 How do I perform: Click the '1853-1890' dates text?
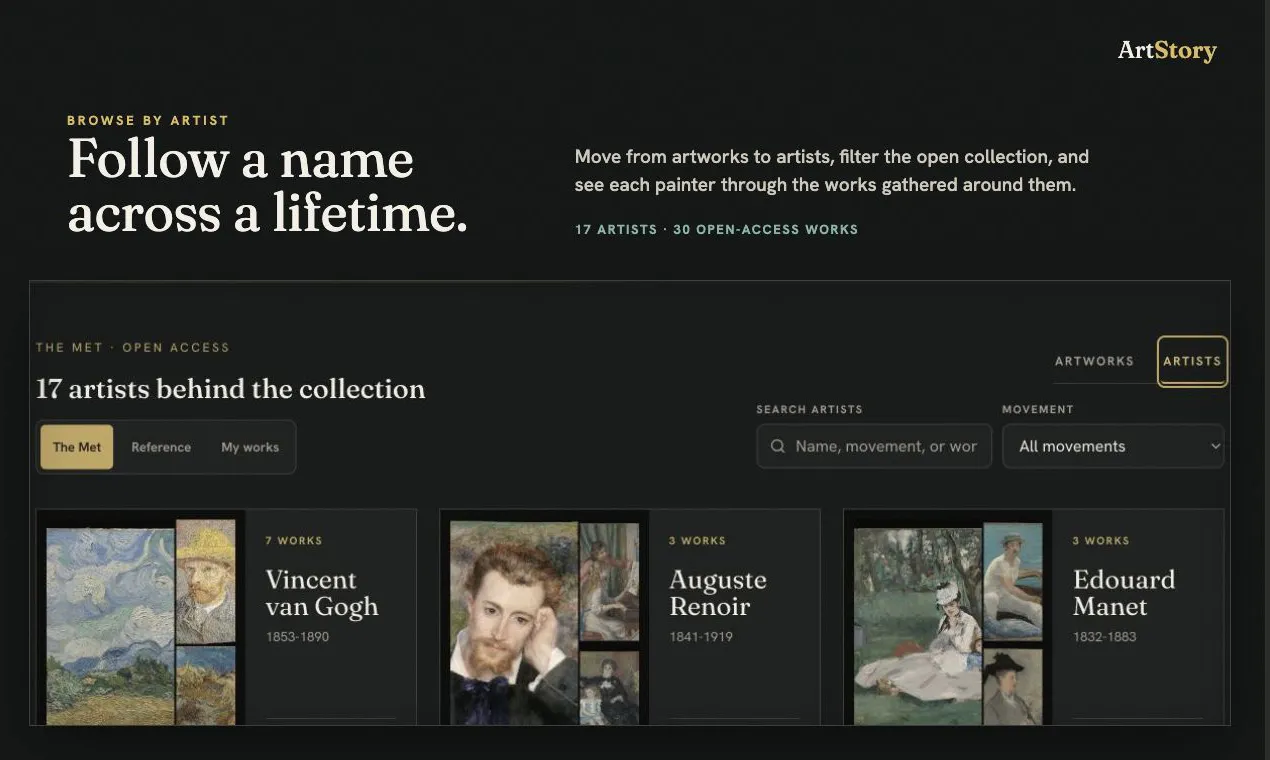(297, 637)
